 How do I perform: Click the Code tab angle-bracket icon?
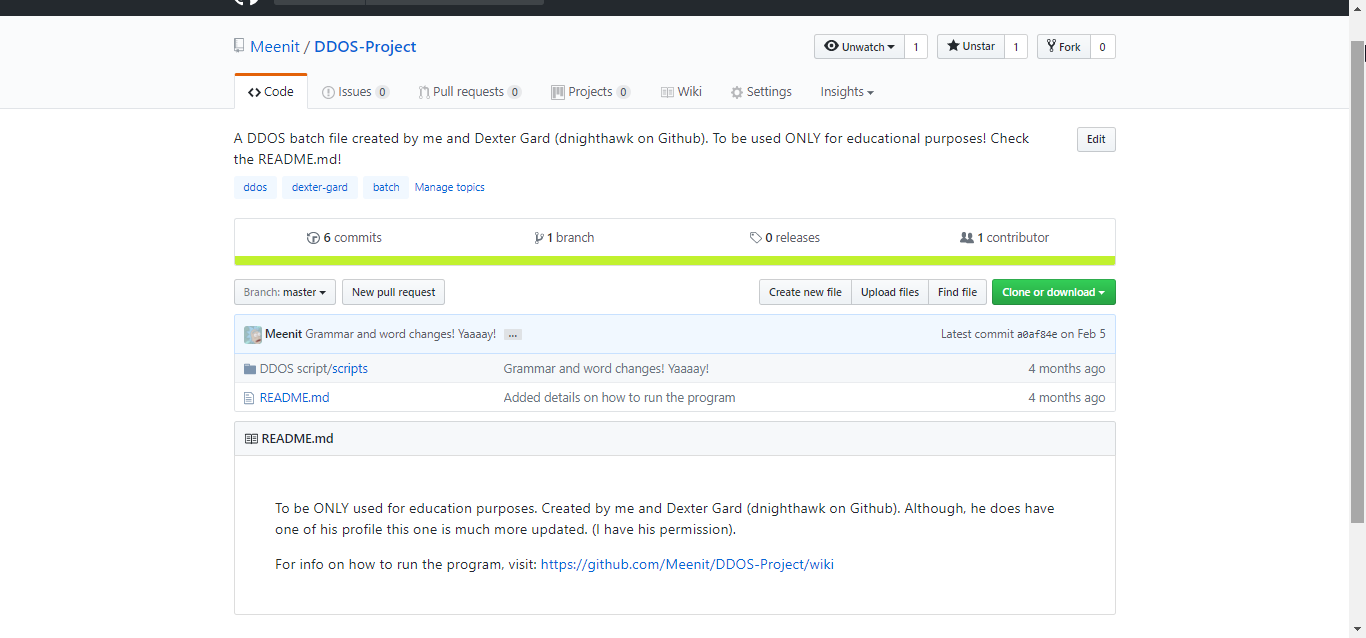tap(255, 92)
